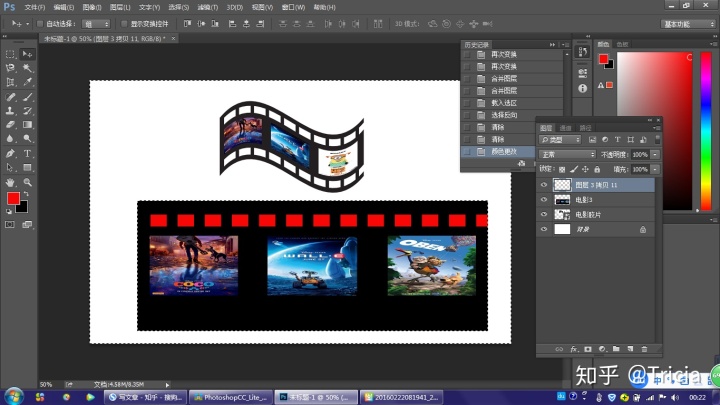This screenshot has height=405, width=720.
Task: Open the 图像(I) menu
Action: pos(91,7)
